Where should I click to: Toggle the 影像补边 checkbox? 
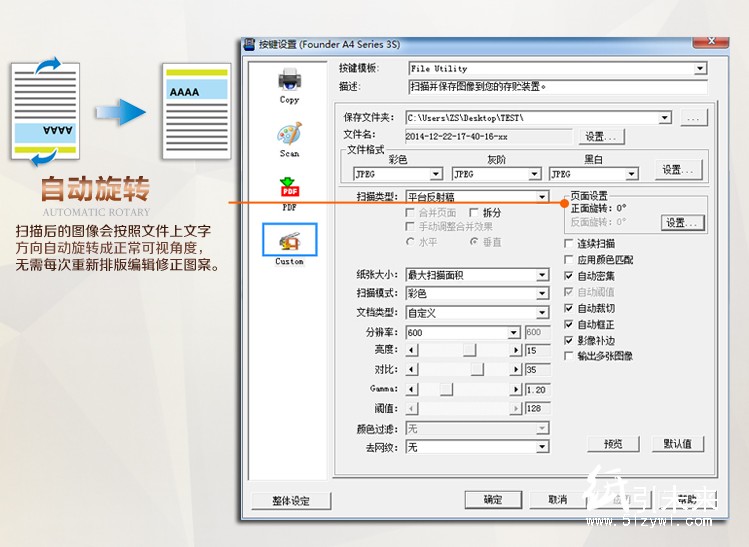(x=570, y=340)
